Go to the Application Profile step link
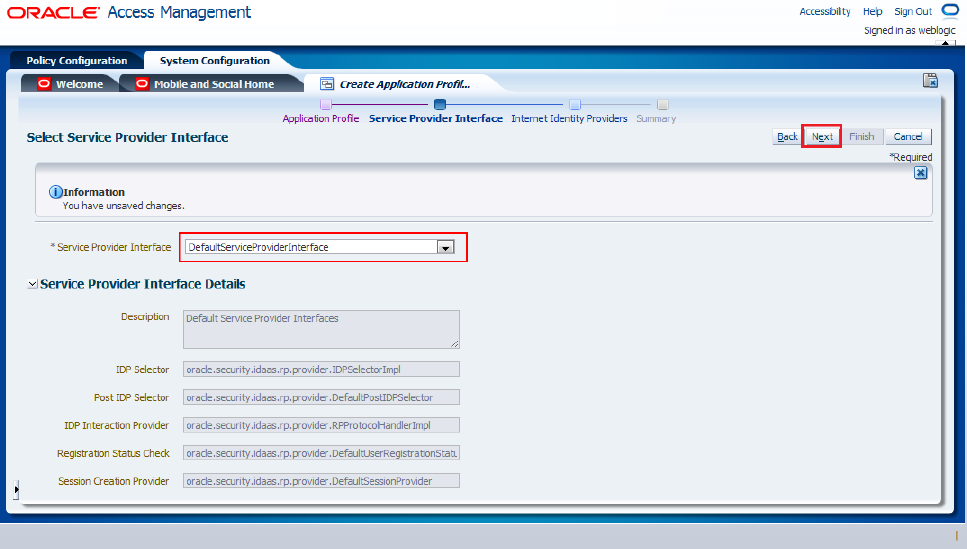The height and width of the screenshot is (549, 967). [321, 118]
